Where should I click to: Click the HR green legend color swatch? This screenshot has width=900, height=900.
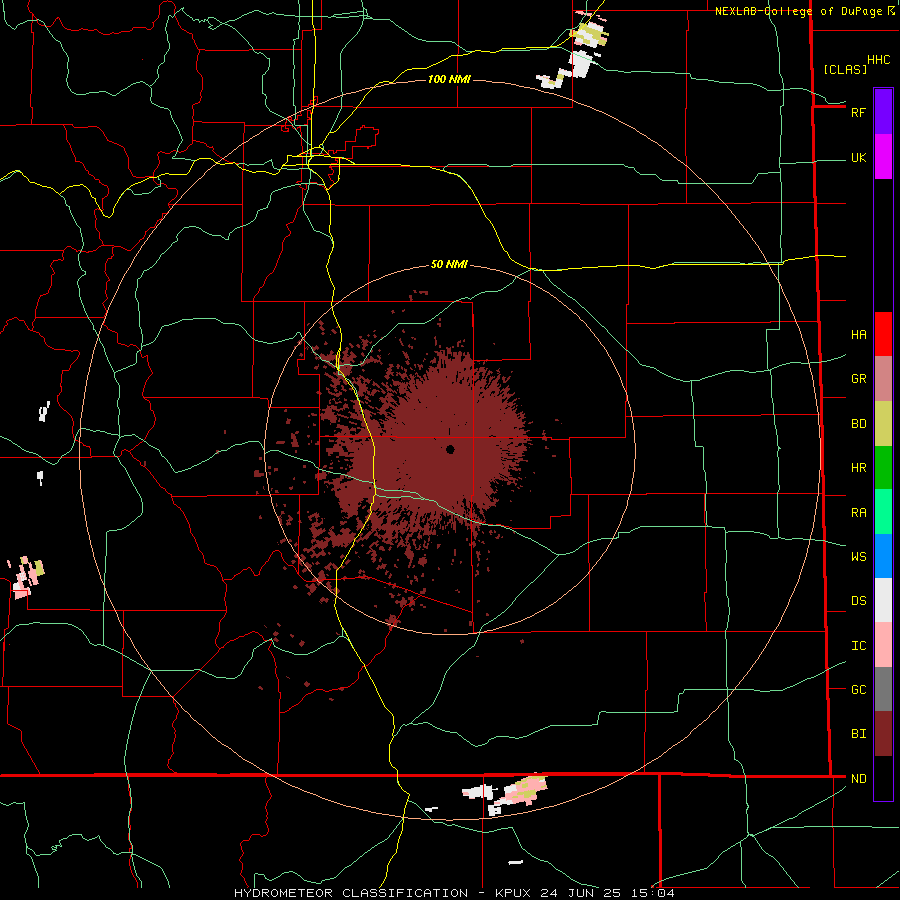coord(883,468)
